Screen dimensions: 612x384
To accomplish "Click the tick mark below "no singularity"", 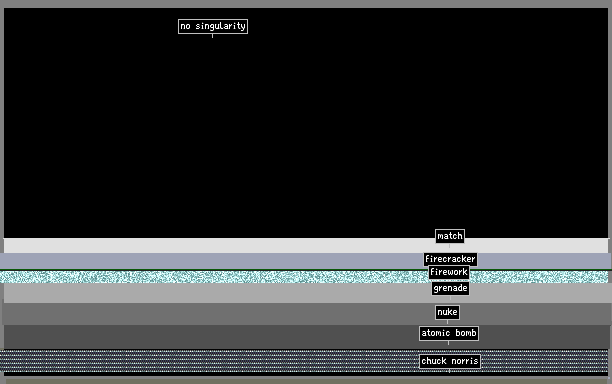I will click(212, 36).
